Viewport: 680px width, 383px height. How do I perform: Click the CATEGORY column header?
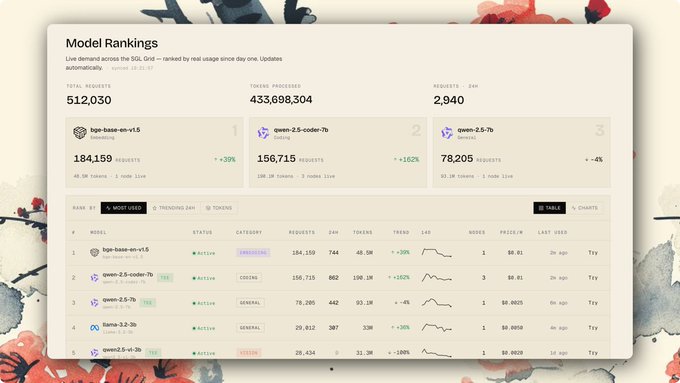tap(249, 232)
